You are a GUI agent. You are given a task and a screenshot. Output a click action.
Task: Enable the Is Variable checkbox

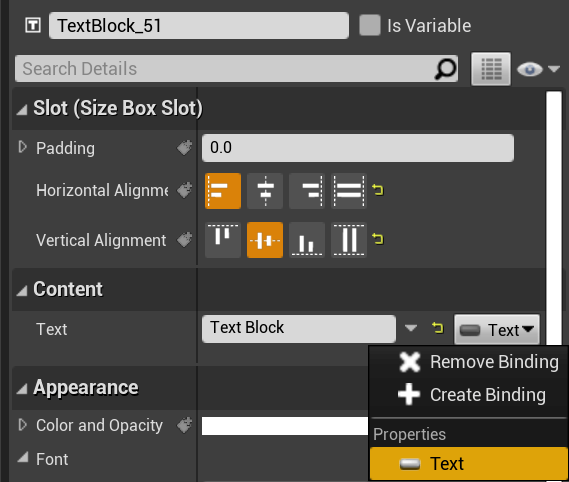click(370, 25)
